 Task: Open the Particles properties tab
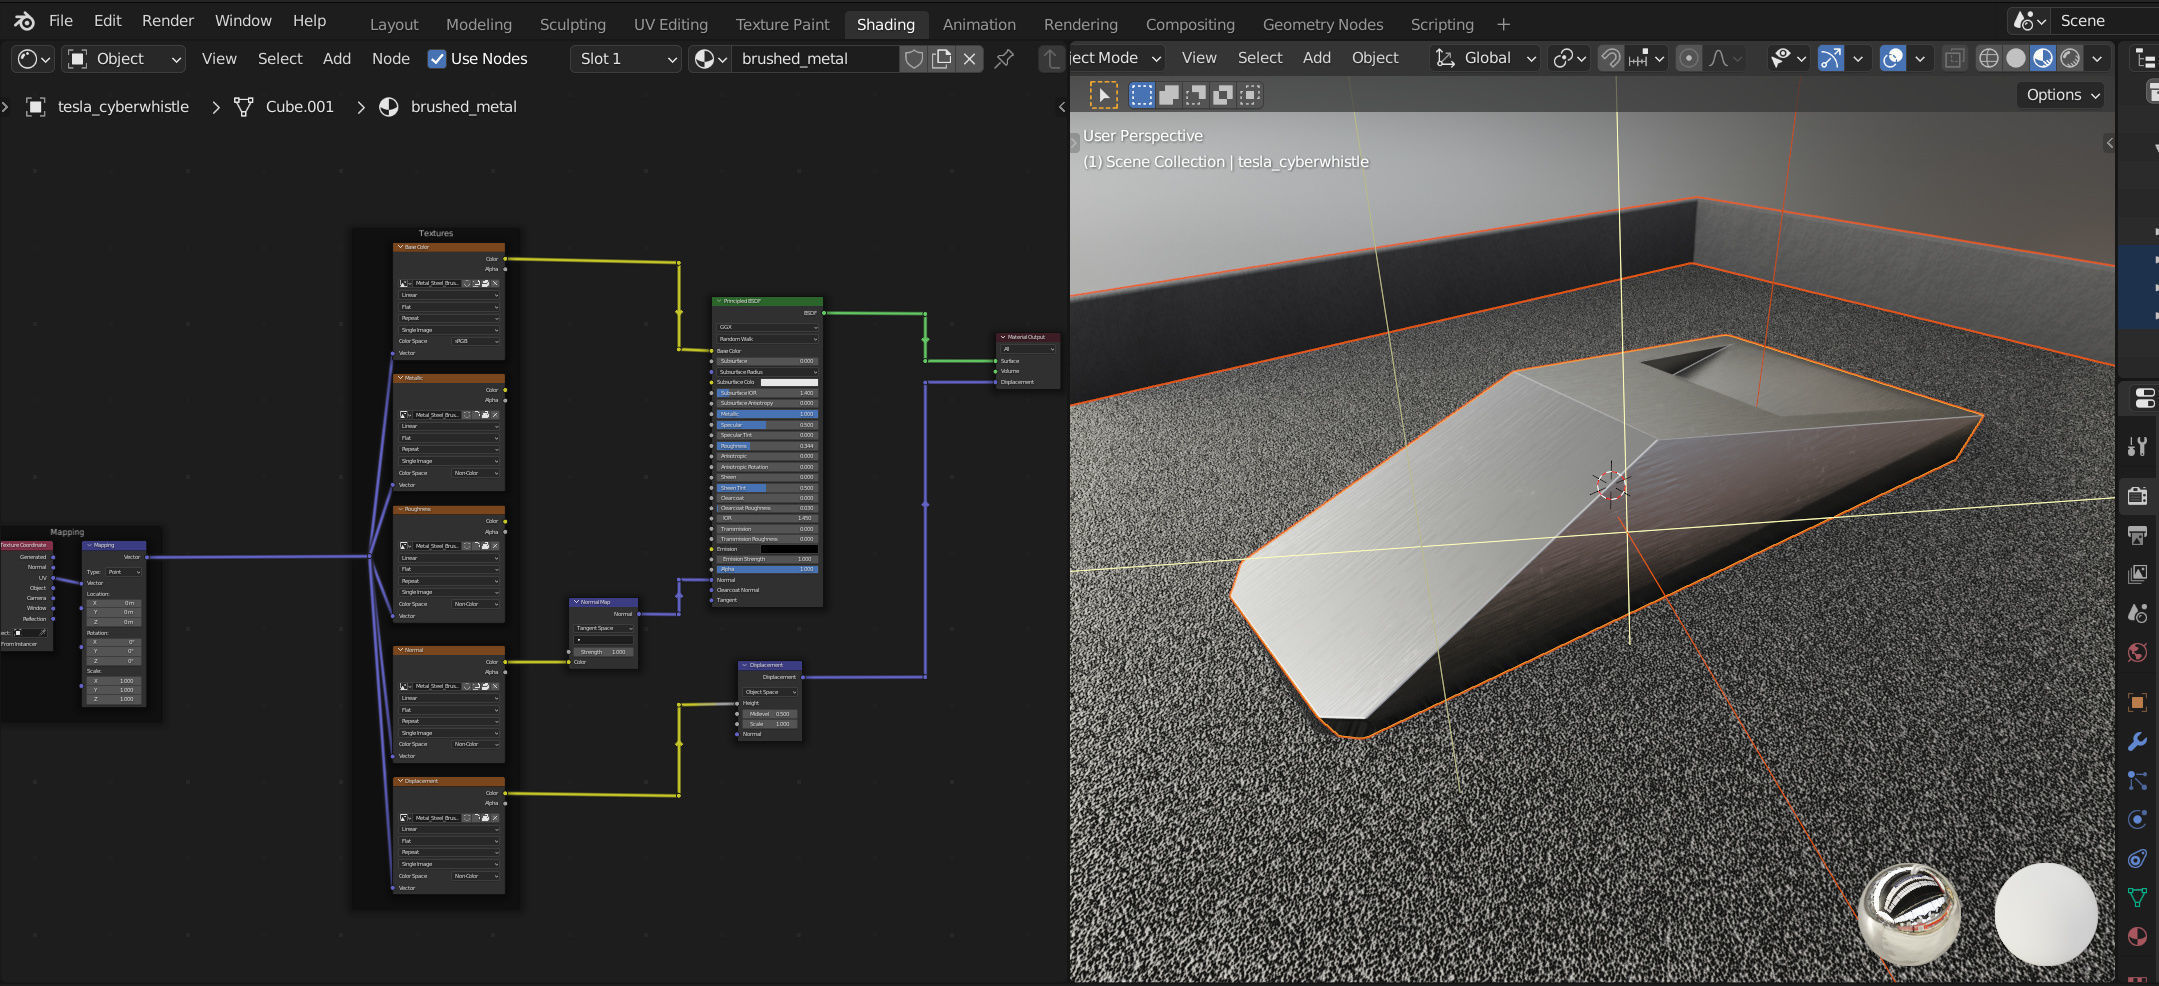(x=2138, y=780)
